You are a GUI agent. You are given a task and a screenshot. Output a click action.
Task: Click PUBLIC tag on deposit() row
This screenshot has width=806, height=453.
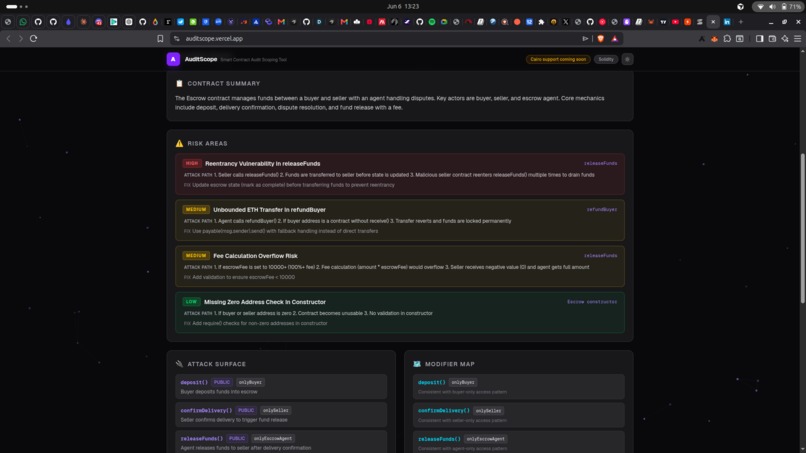[222, 383]
